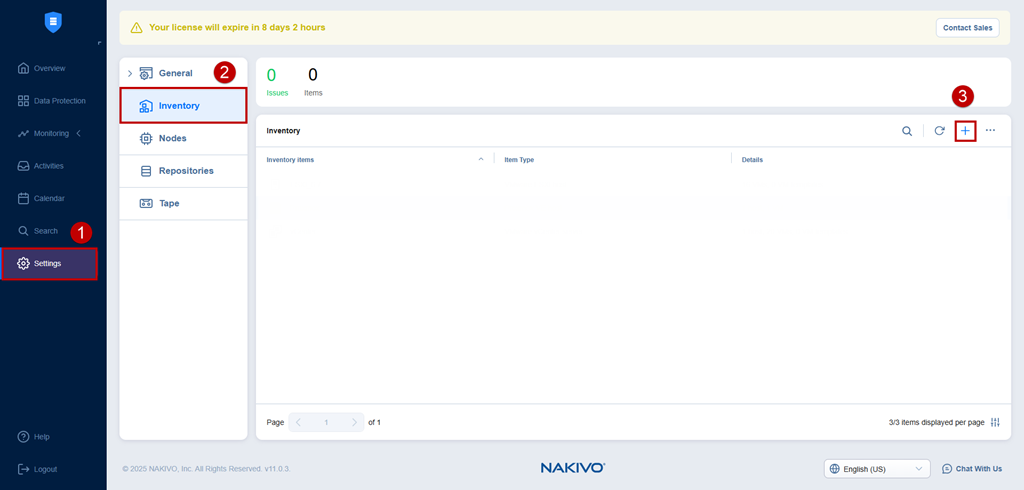Click the Search magnifier icon in sidebar
The image size is (1024, 490).
[24, 231]
